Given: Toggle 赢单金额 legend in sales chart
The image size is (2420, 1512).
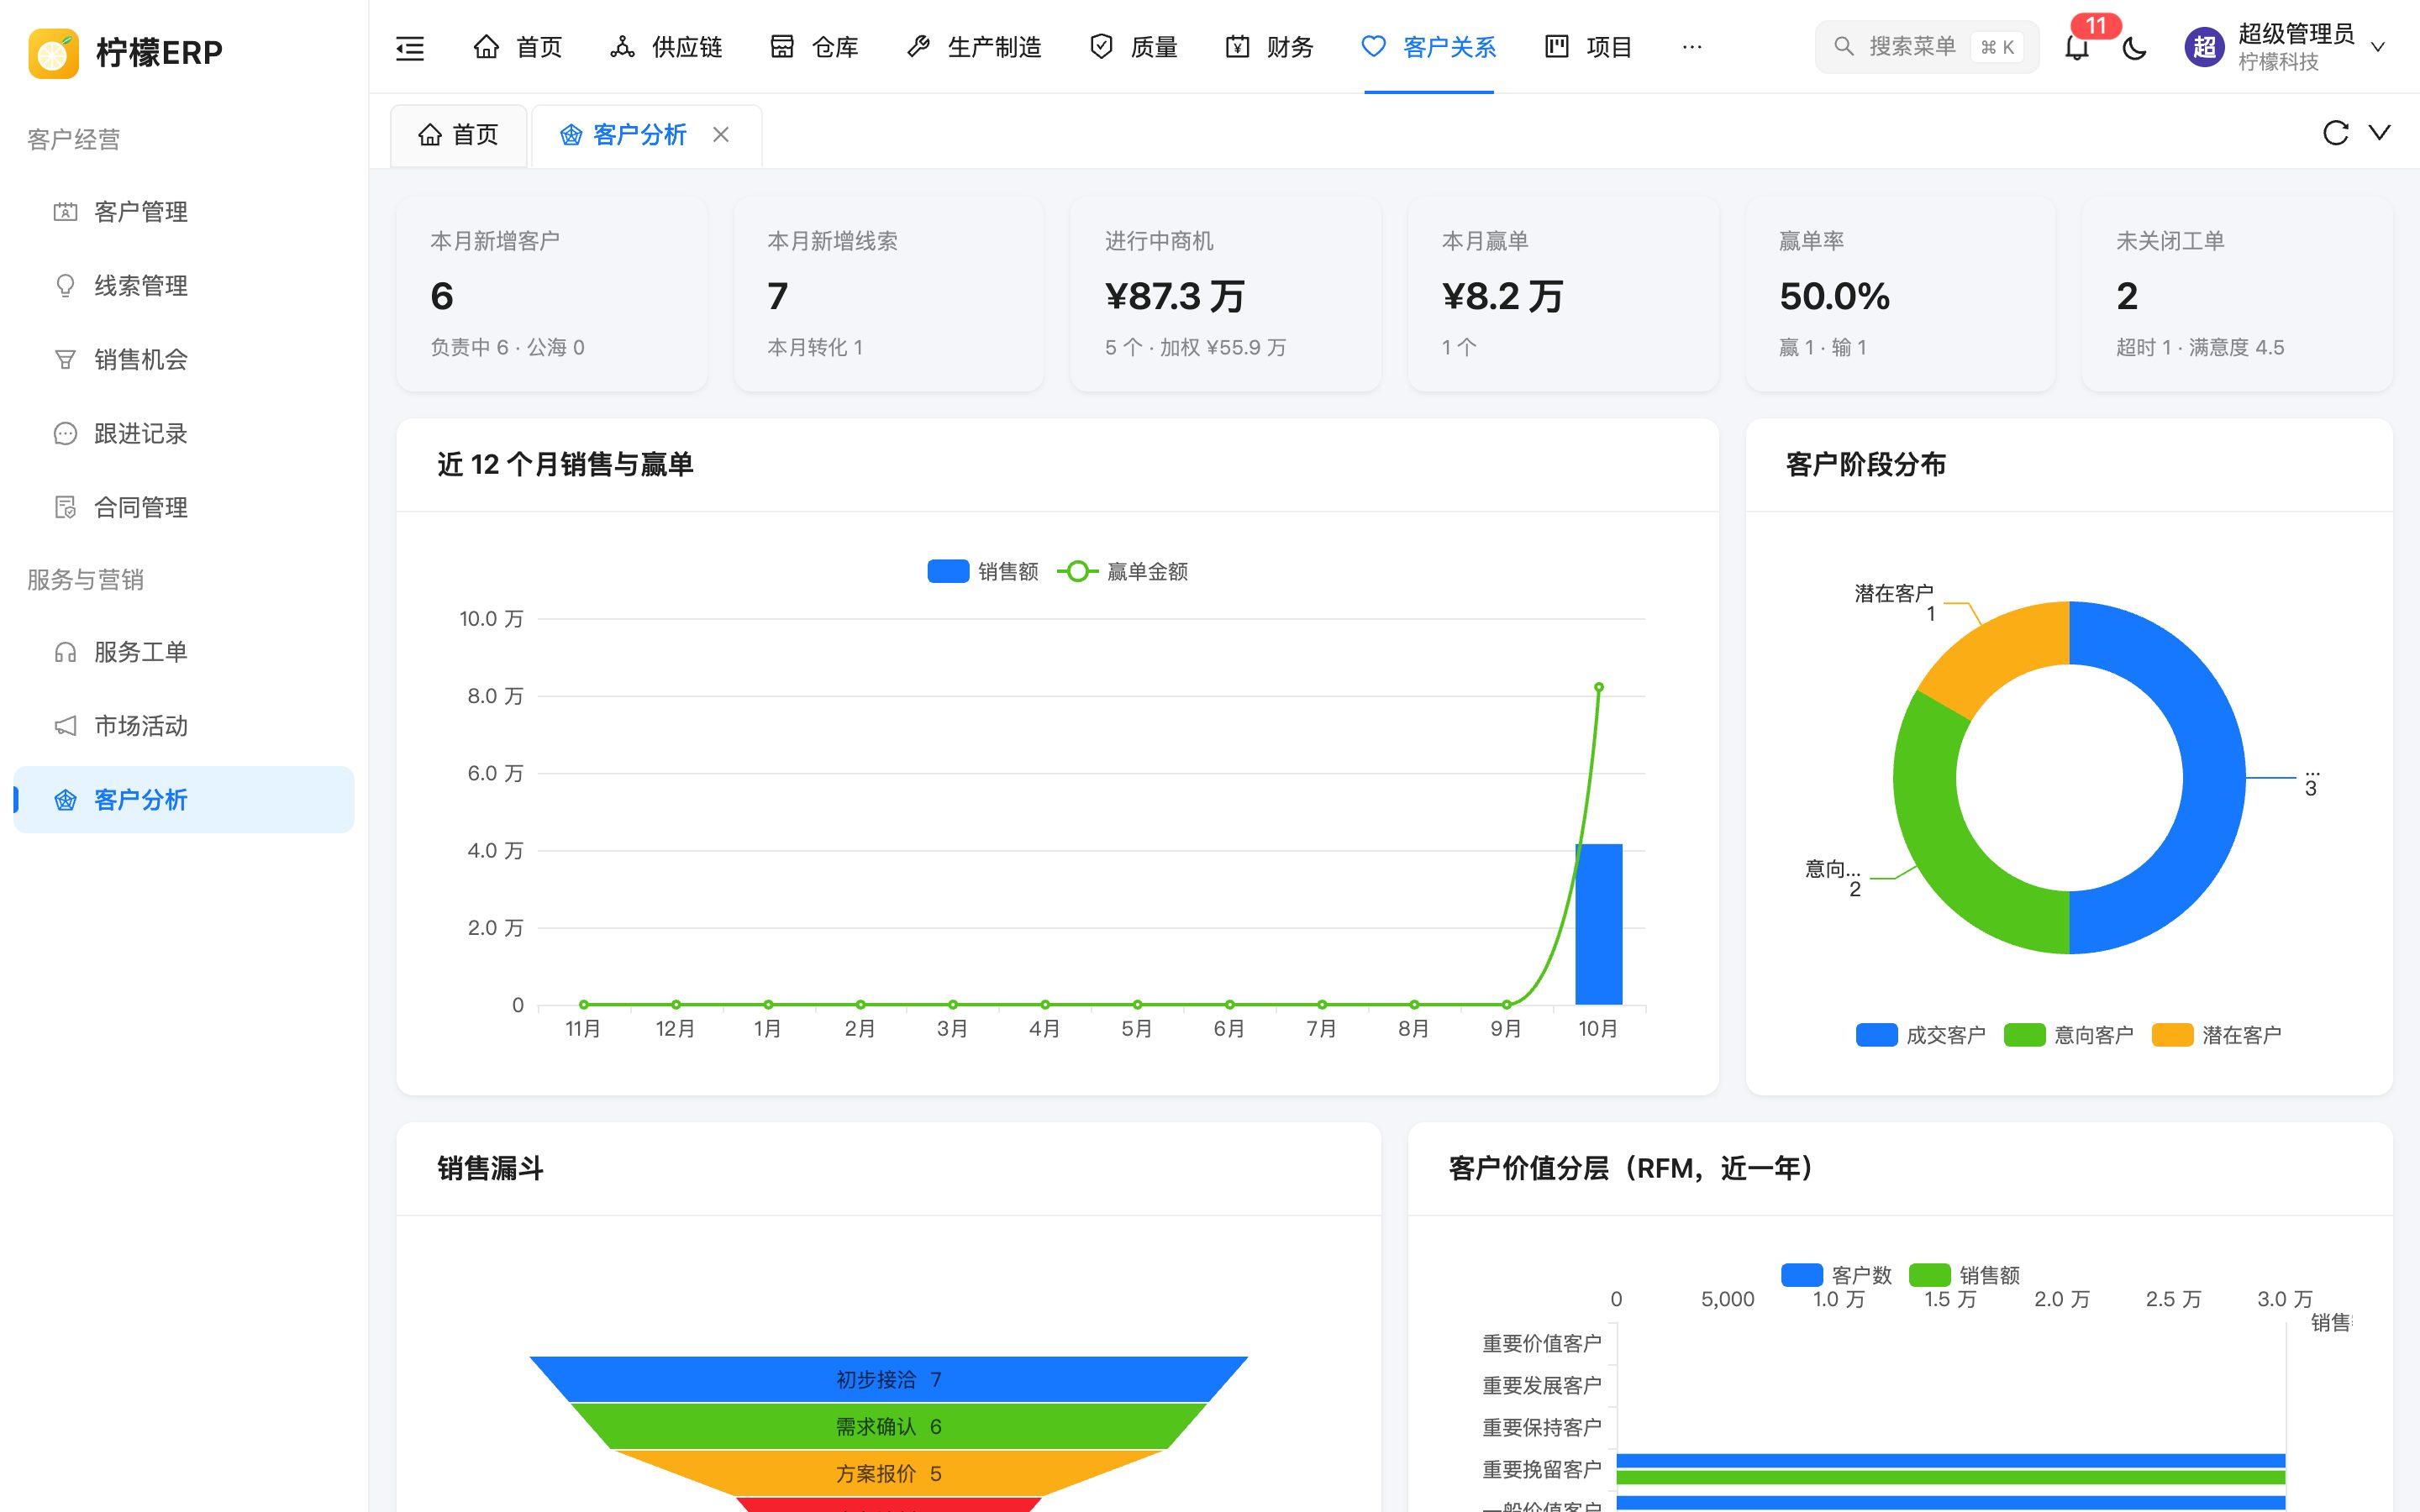Looking at the screenshot, I should click(x=1123, y=571).
